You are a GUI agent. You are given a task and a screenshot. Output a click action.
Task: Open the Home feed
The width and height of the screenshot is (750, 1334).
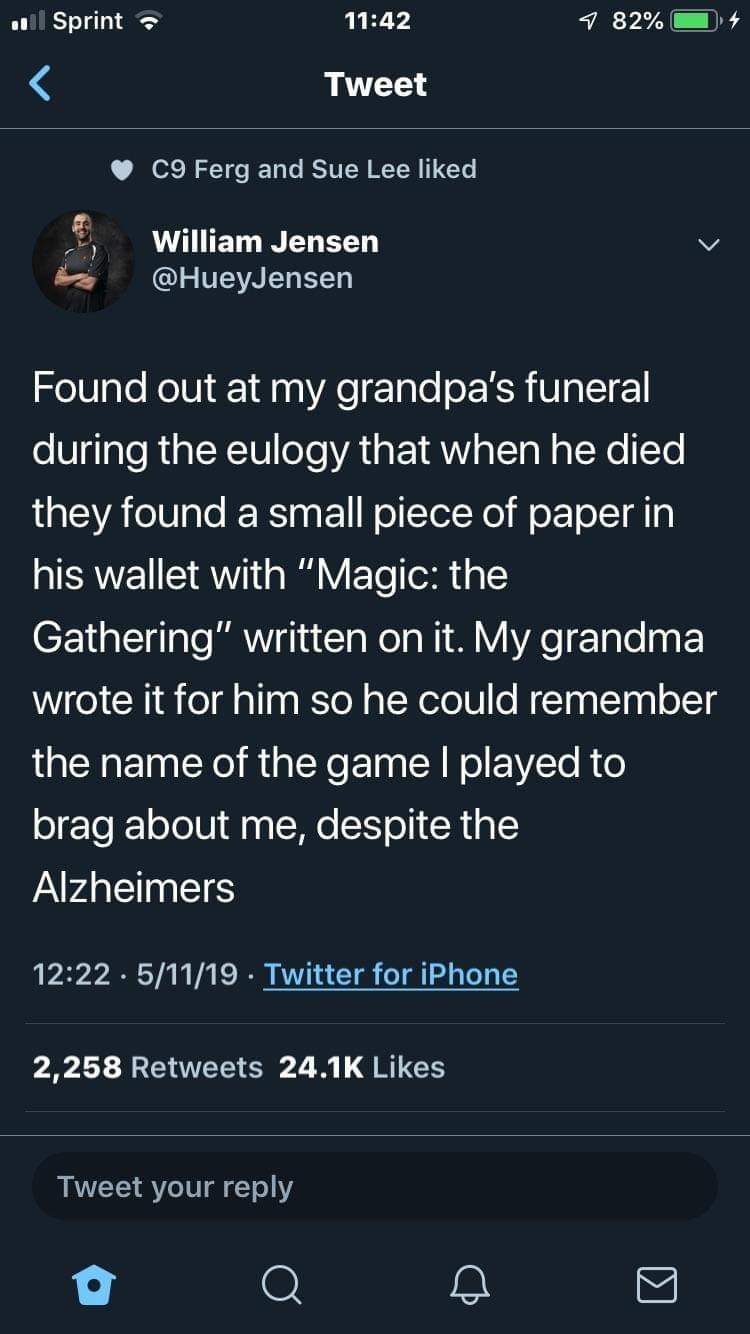pos(94,1286)
